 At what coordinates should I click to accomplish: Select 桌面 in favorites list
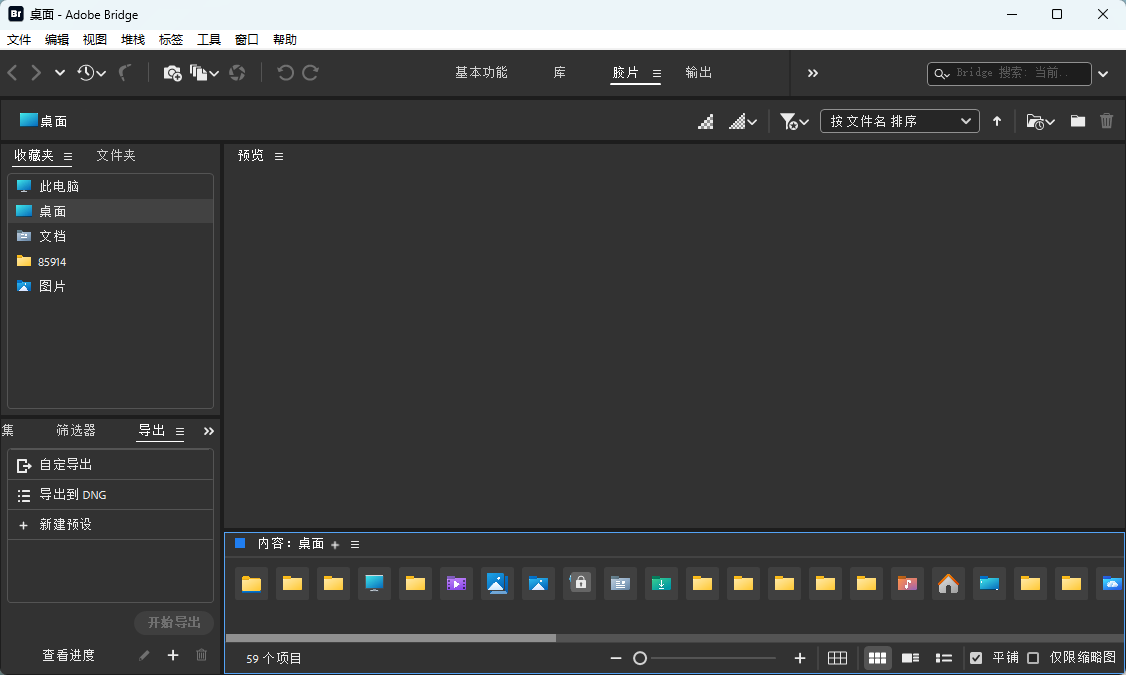coord(111,211)
